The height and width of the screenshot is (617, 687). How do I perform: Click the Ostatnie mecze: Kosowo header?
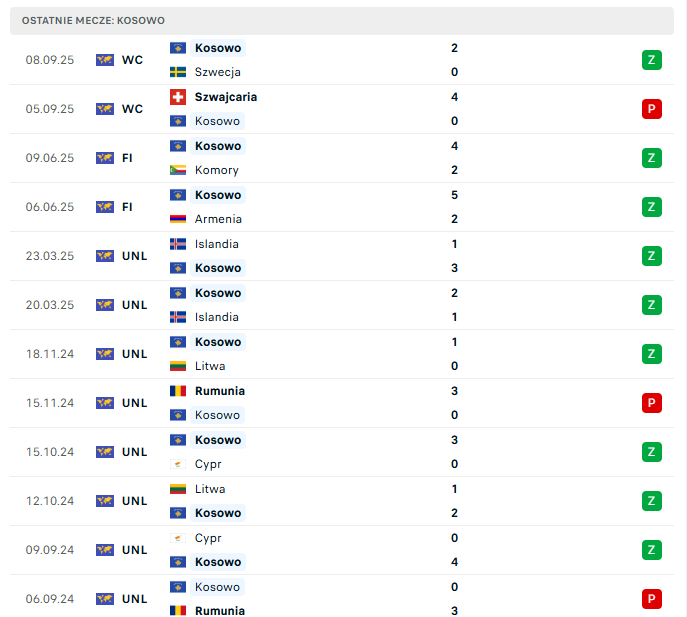pos(94,20)
